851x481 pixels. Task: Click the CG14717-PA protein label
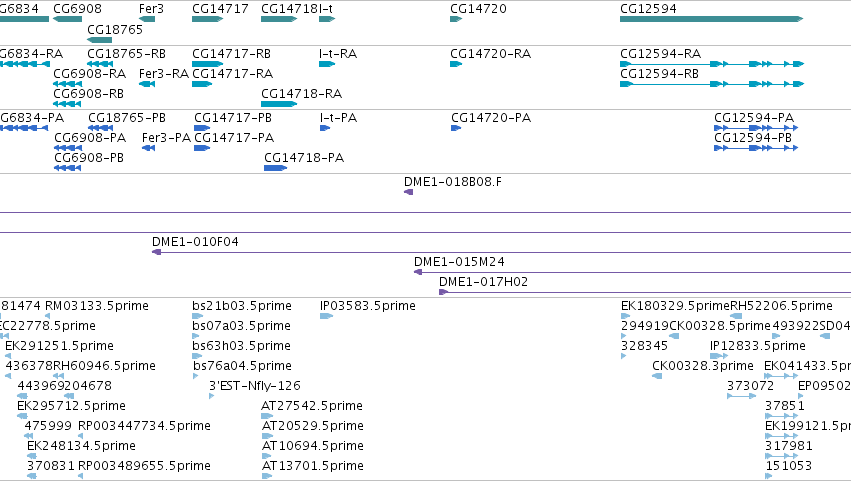234,138
